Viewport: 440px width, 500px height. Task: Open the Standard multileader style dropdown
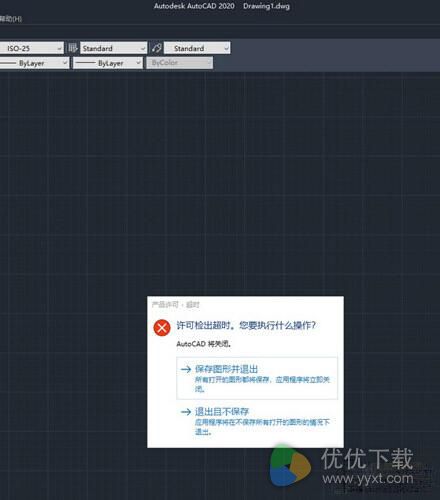coord(197,48)
